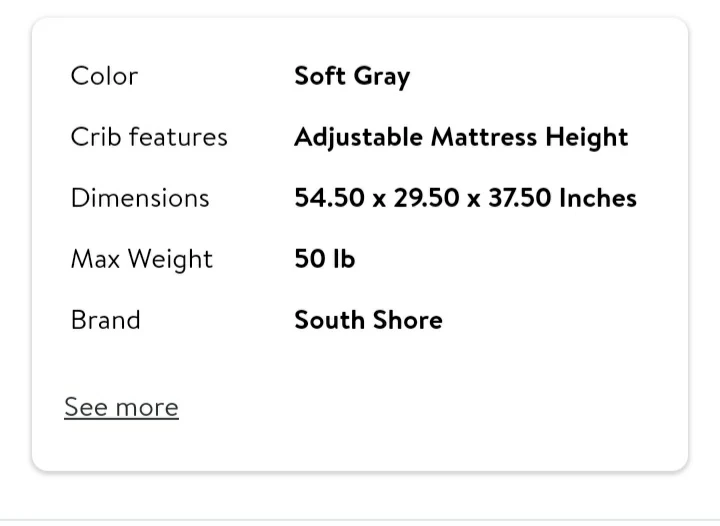Viewport: 720px width, 526px height.
Task: Select the South Shore brand value
Action: pos(368,320)
